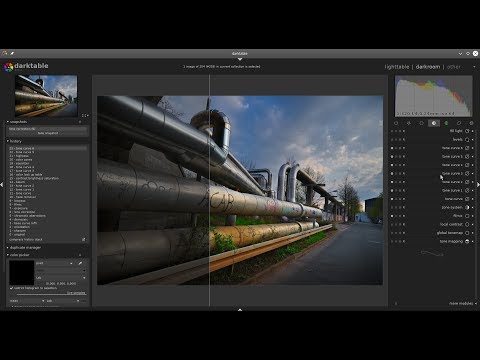Collapse the snapshots section
Viewport: 480px width, 360px height.
(x=8, y=122)
